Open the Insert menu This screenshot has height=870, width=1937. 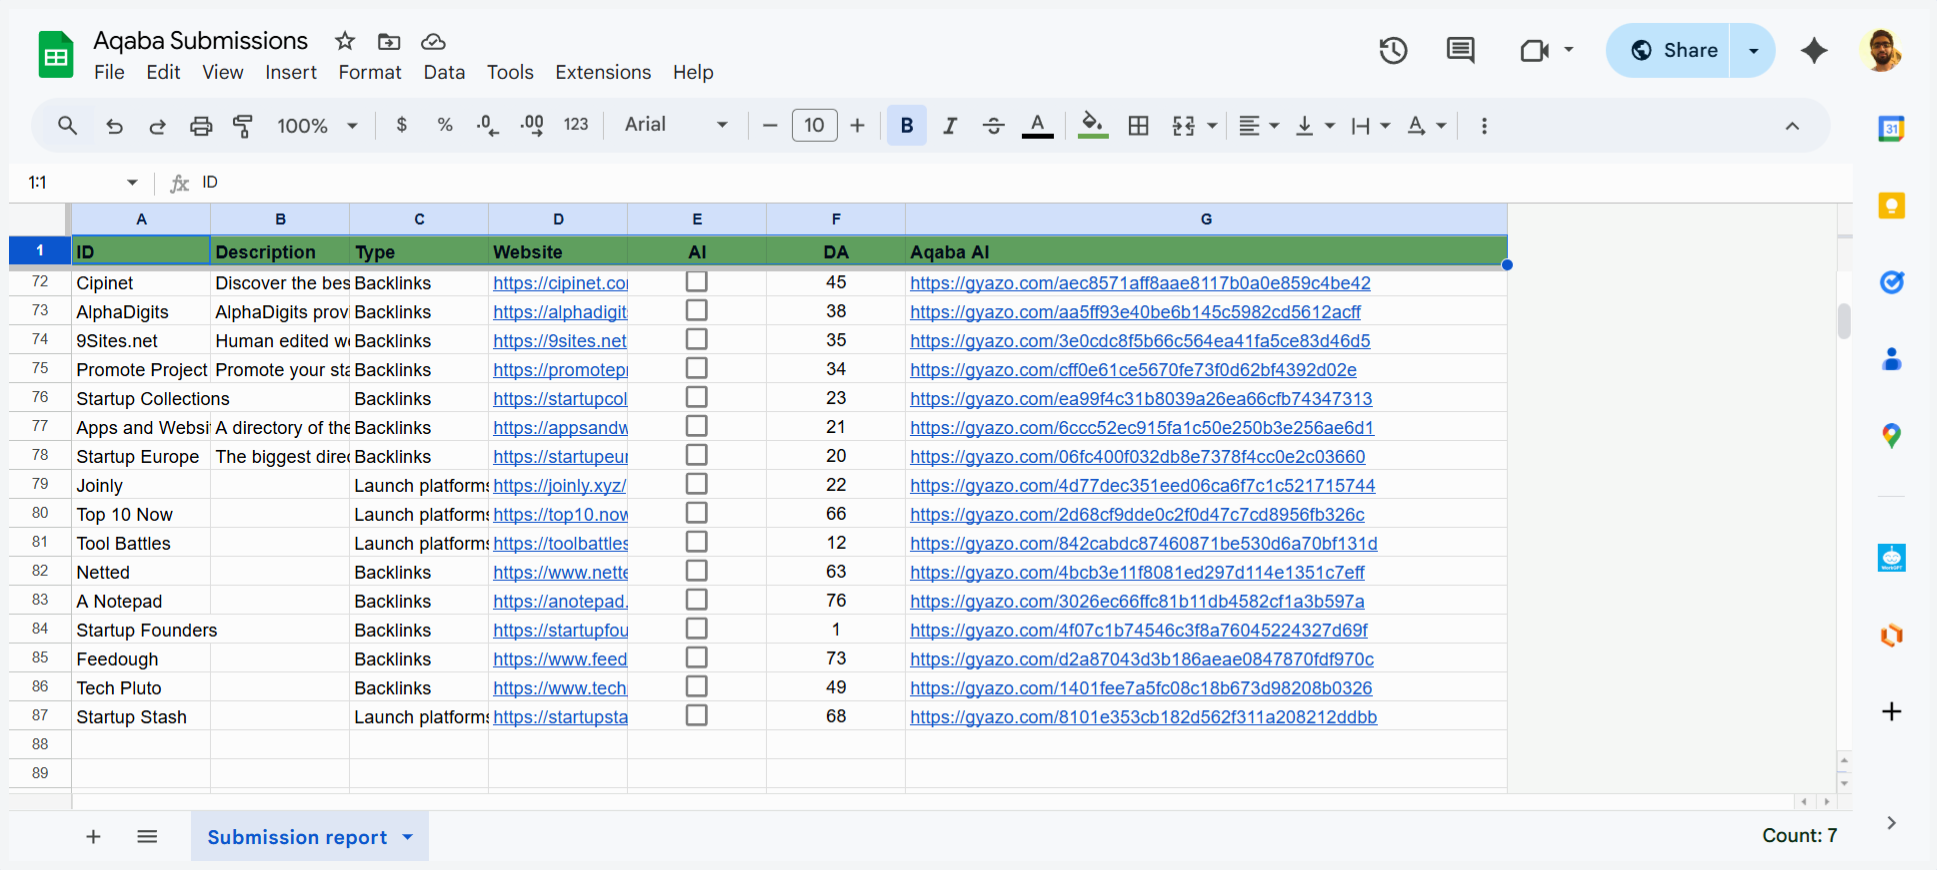click(290, 73)
